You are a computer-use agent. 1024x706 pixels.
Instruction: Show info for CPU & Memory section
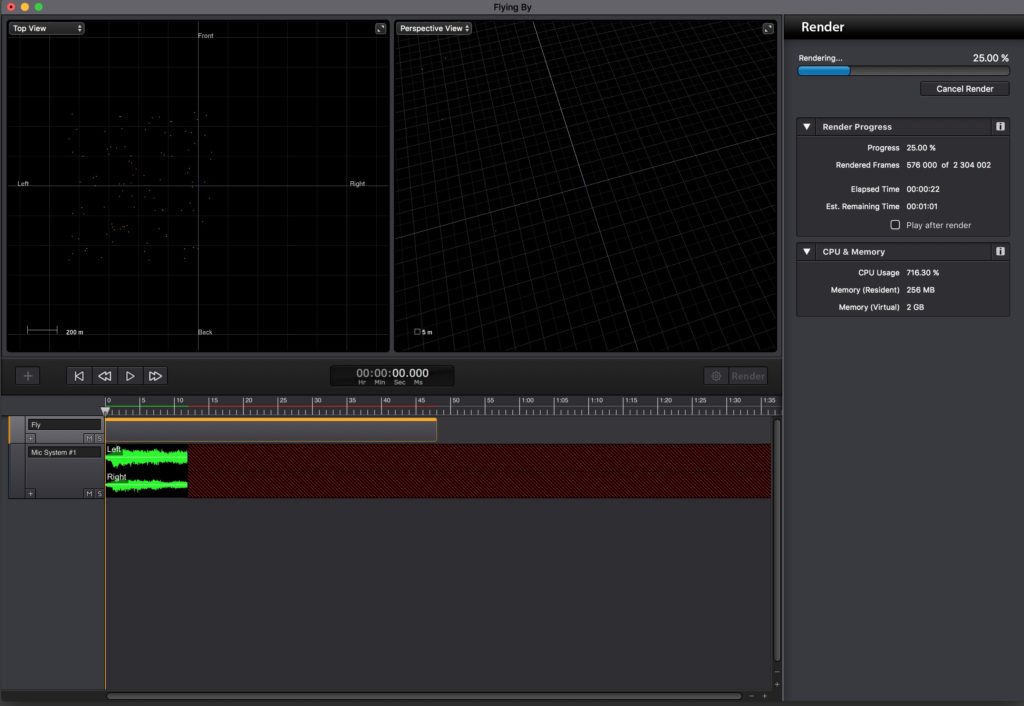pyautogui.click(x=1000, y=251)
